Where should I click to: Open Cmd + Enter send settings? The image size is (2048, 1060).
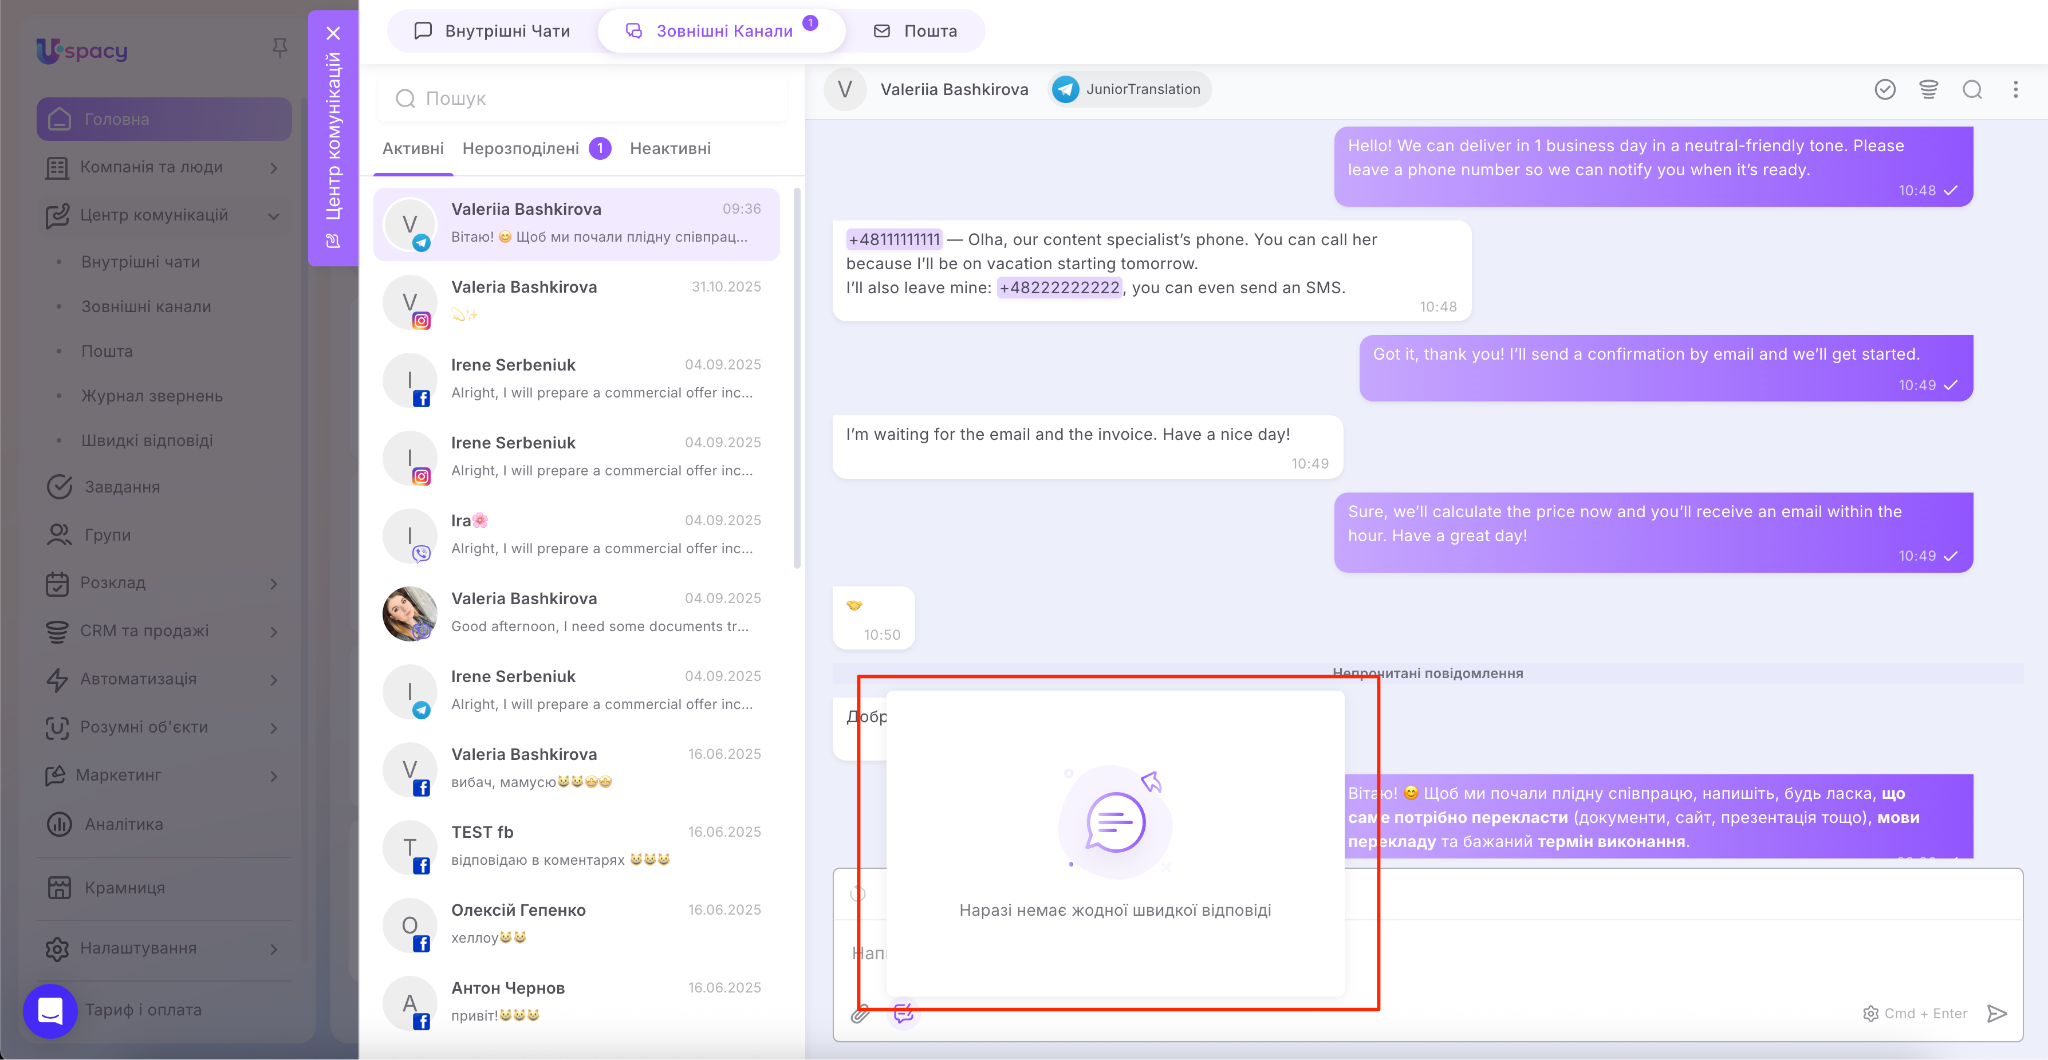pyautogui.click(x=1914, y=1014)
